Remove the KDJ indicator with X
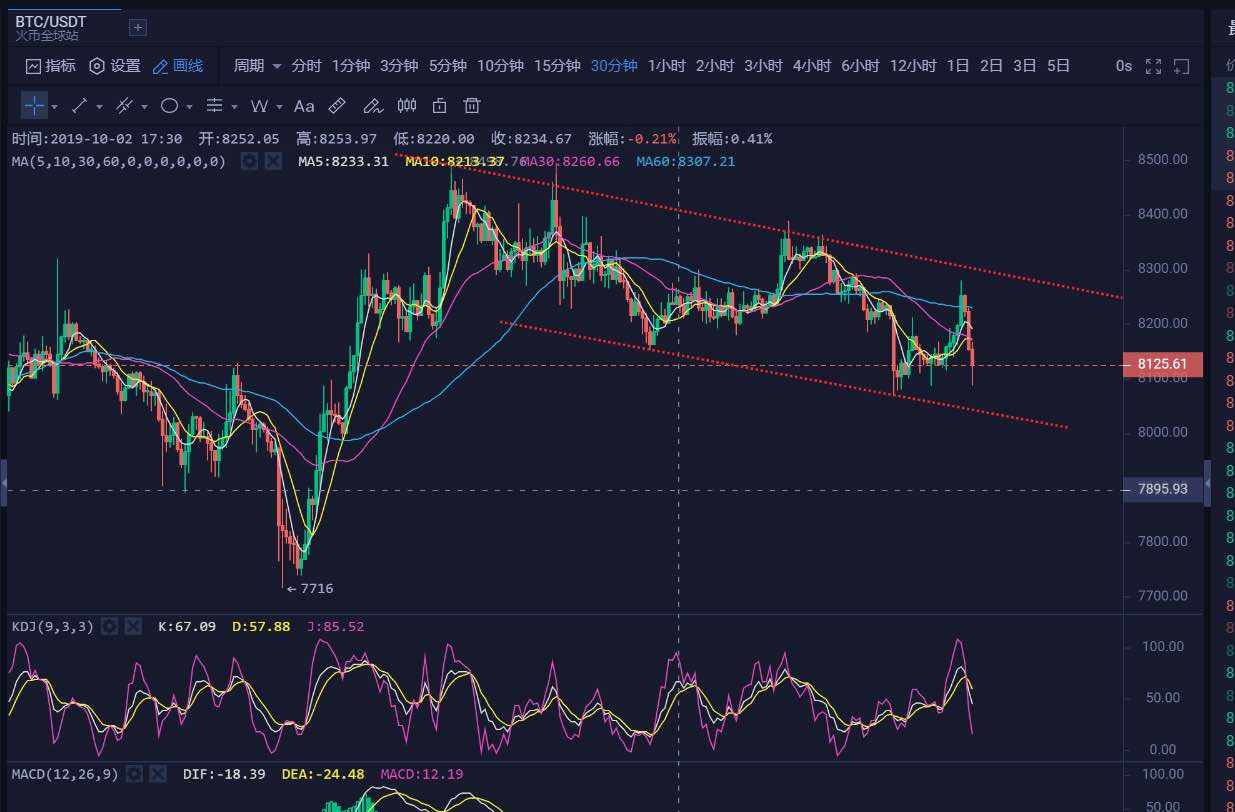The height and width of the screenshot is (812, 1235). [132, 627]
